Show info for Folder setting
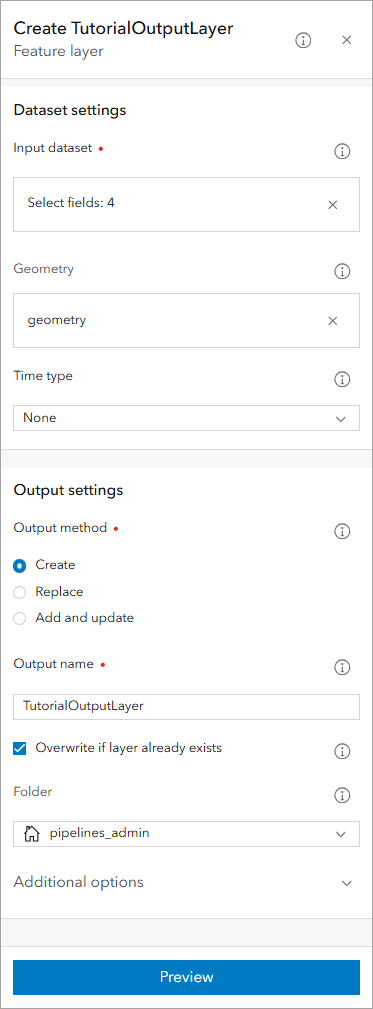This screenshot has height=1009, width=373. click(343, 795)
